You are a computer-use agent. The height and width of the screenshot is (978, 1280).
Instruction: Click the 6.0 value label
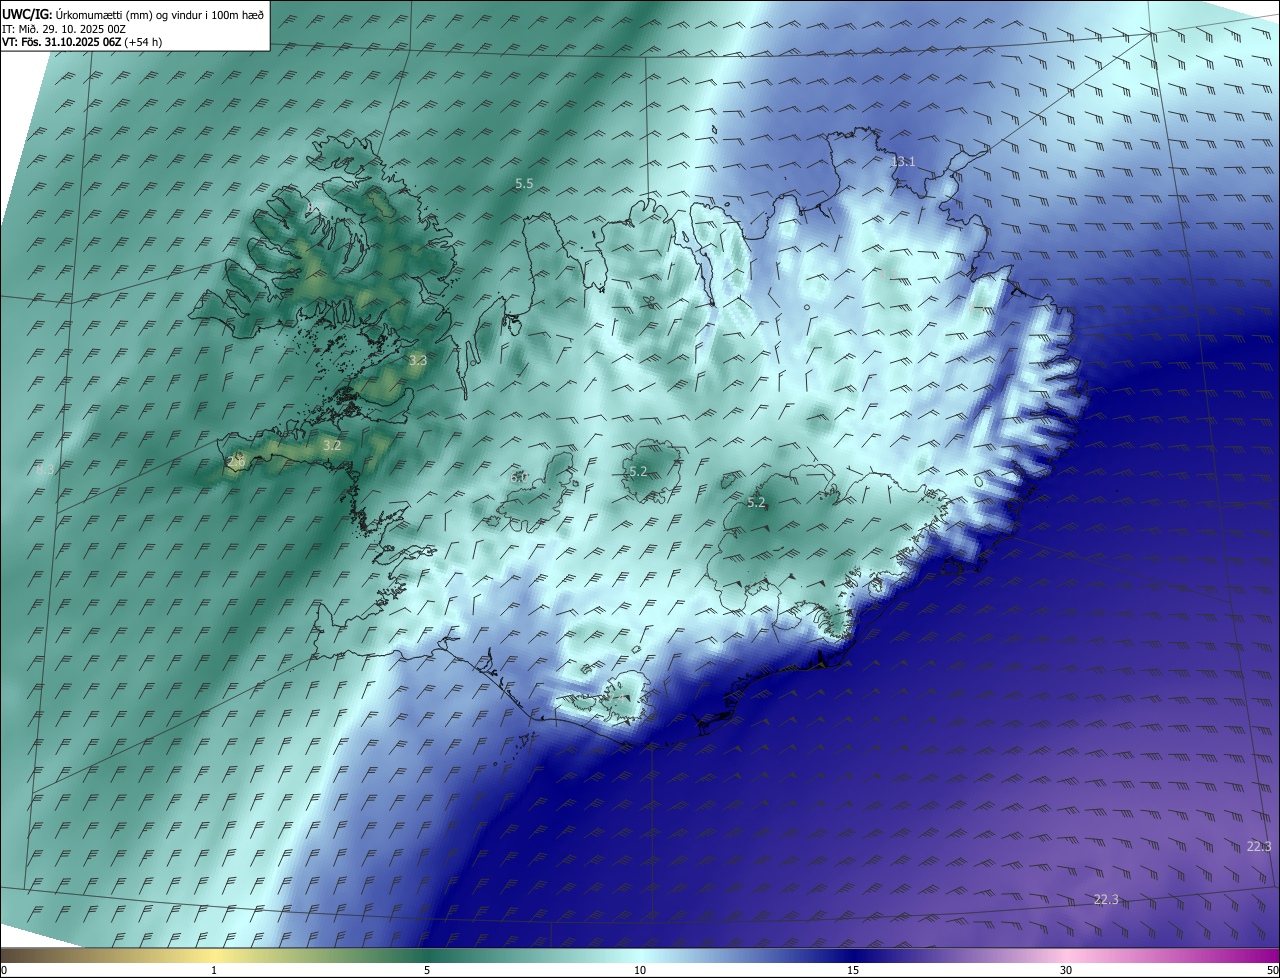(519, 478)
